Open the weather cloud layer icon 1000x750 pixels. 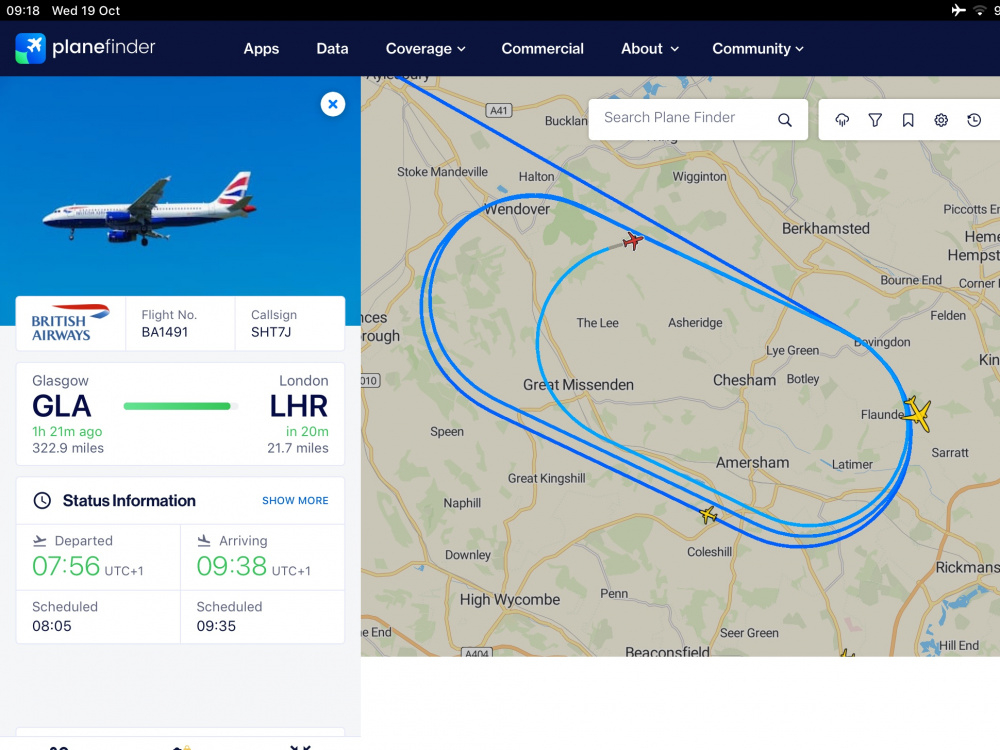pos(842,120)
